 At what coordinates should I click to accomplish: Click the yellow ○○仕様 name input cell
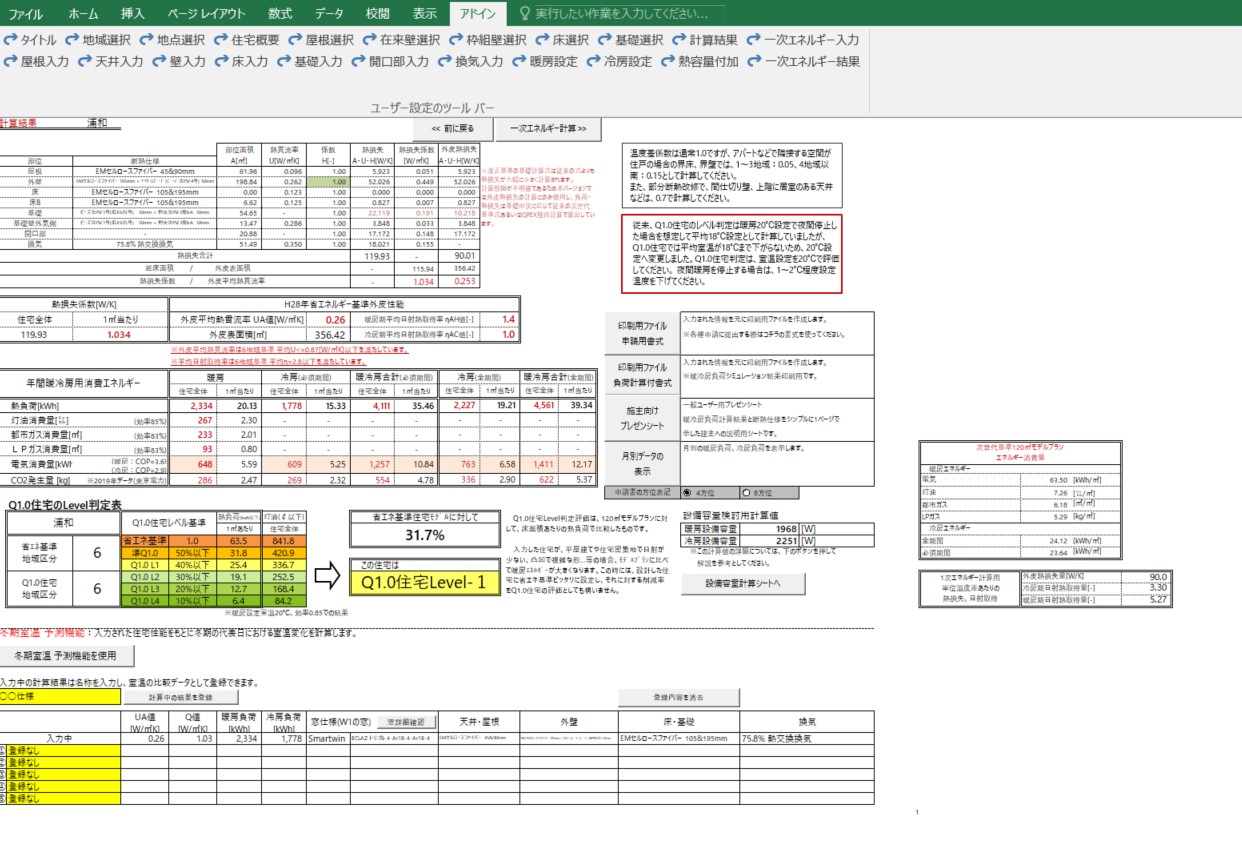point(60,696)
